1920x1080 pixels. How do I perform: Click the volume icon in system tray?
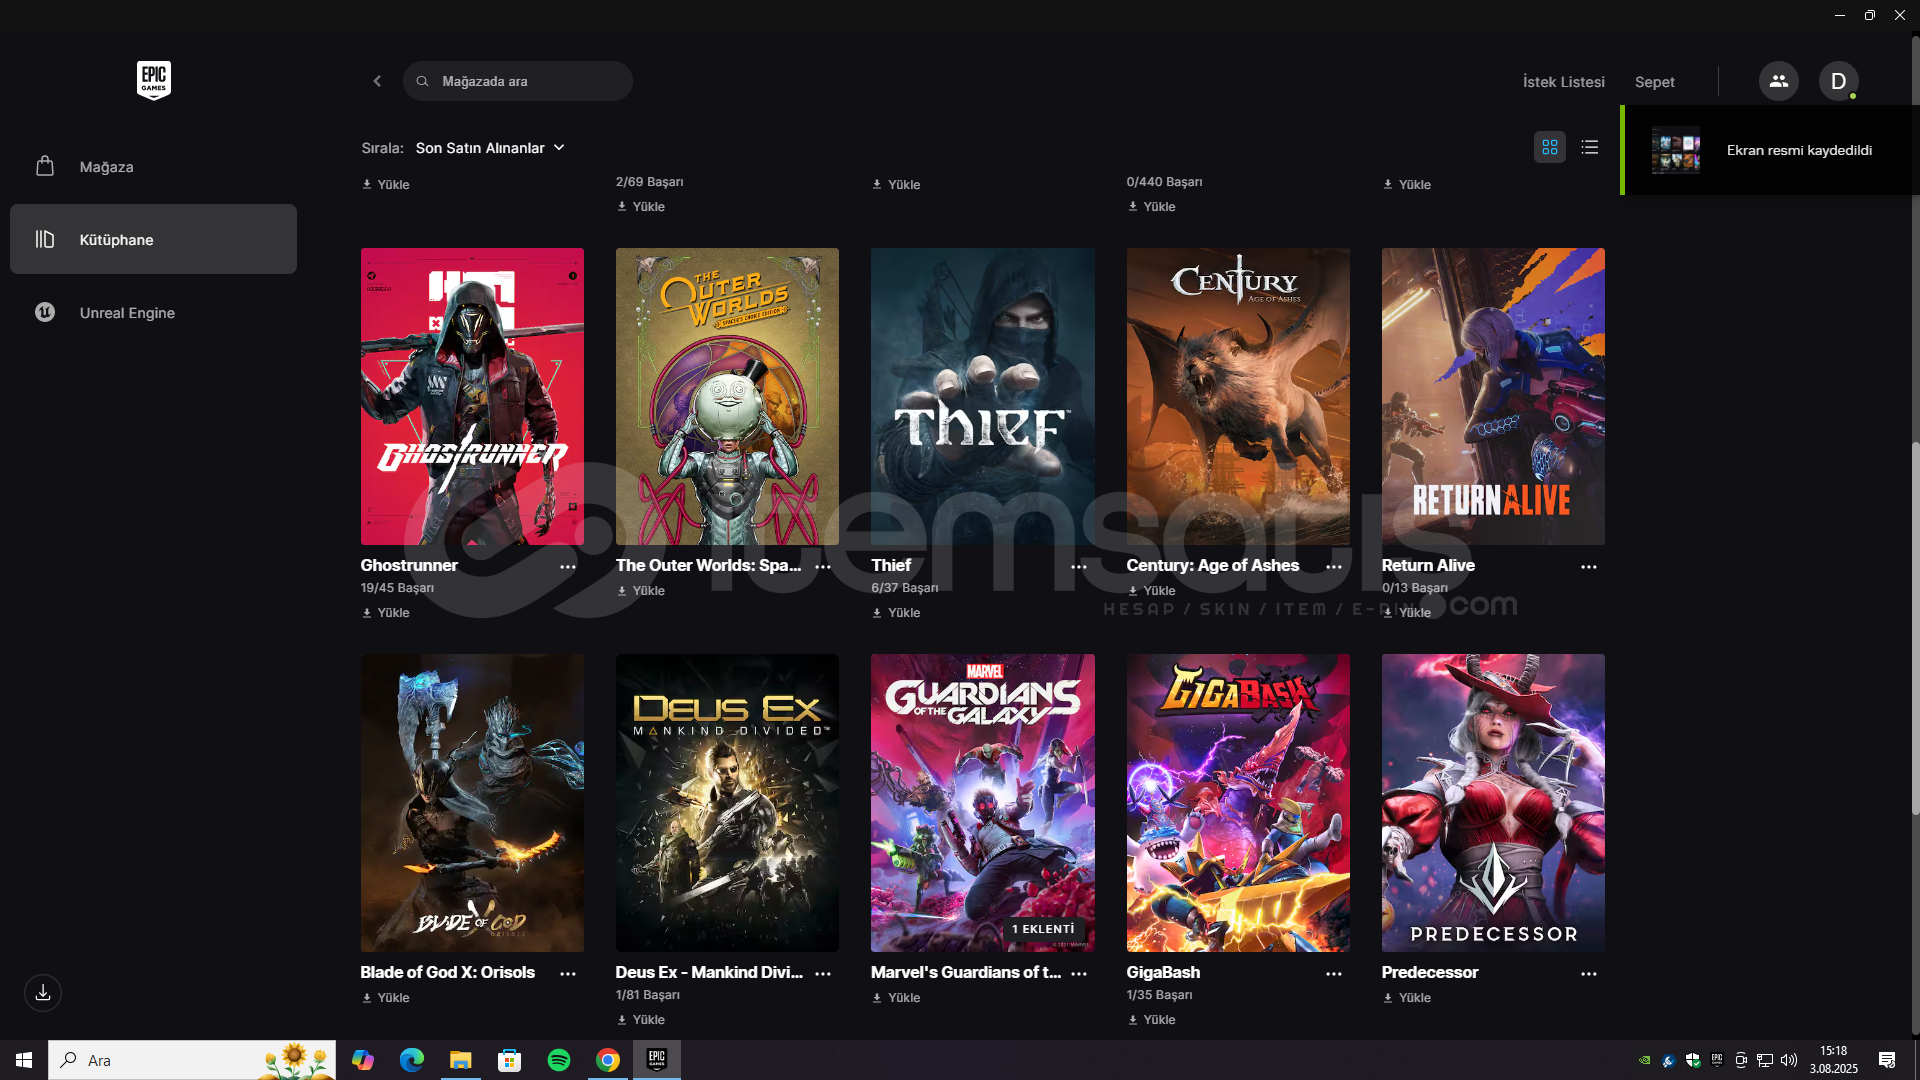pos(1789,1060)
